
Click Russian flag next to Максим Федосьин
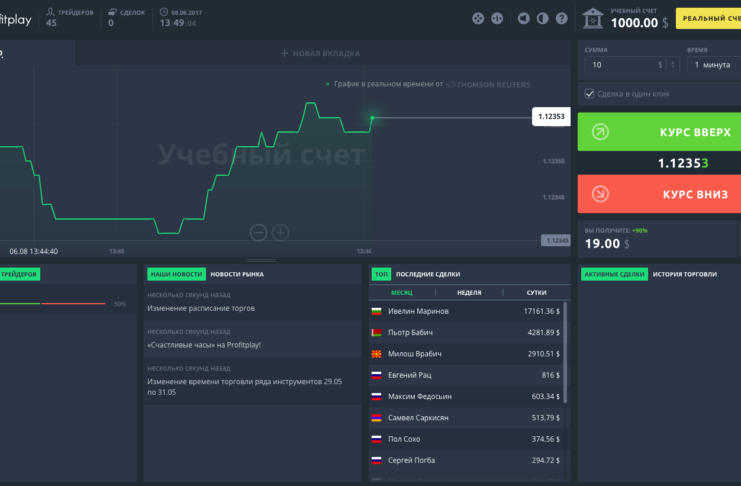coord(377,397)
